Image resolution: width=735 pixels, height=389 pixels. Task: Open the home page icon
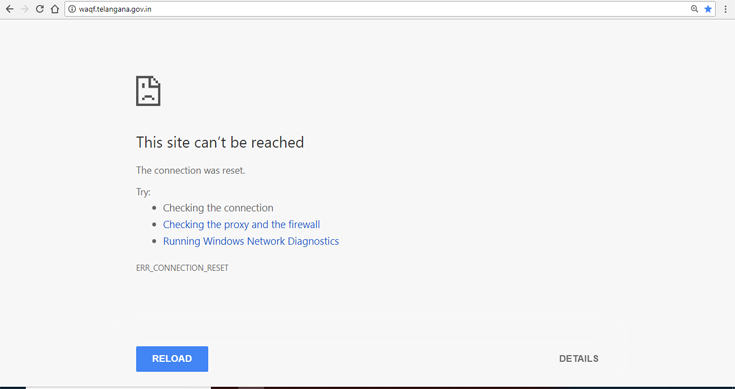55,9
